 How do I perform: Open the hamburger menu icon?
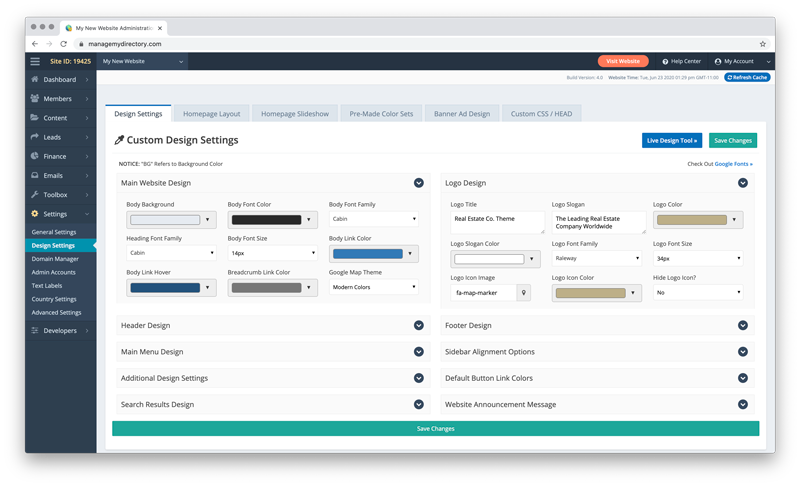tap(35, 61)
